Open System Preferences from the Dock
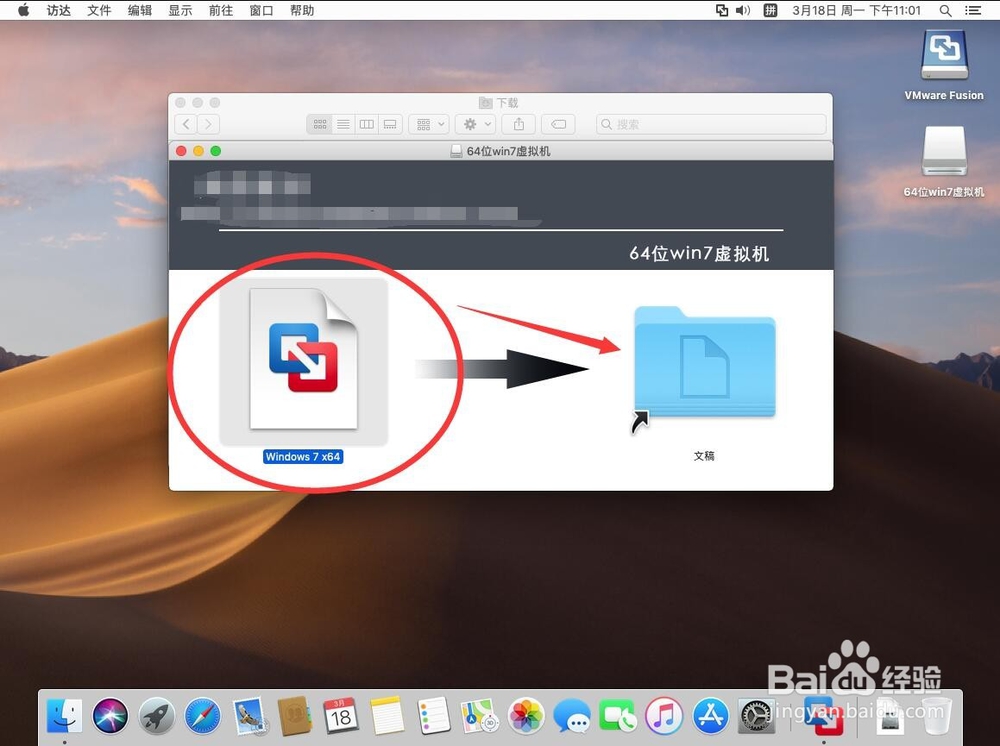Viewport: 1000px width, 746px height. tap(755, 716)
